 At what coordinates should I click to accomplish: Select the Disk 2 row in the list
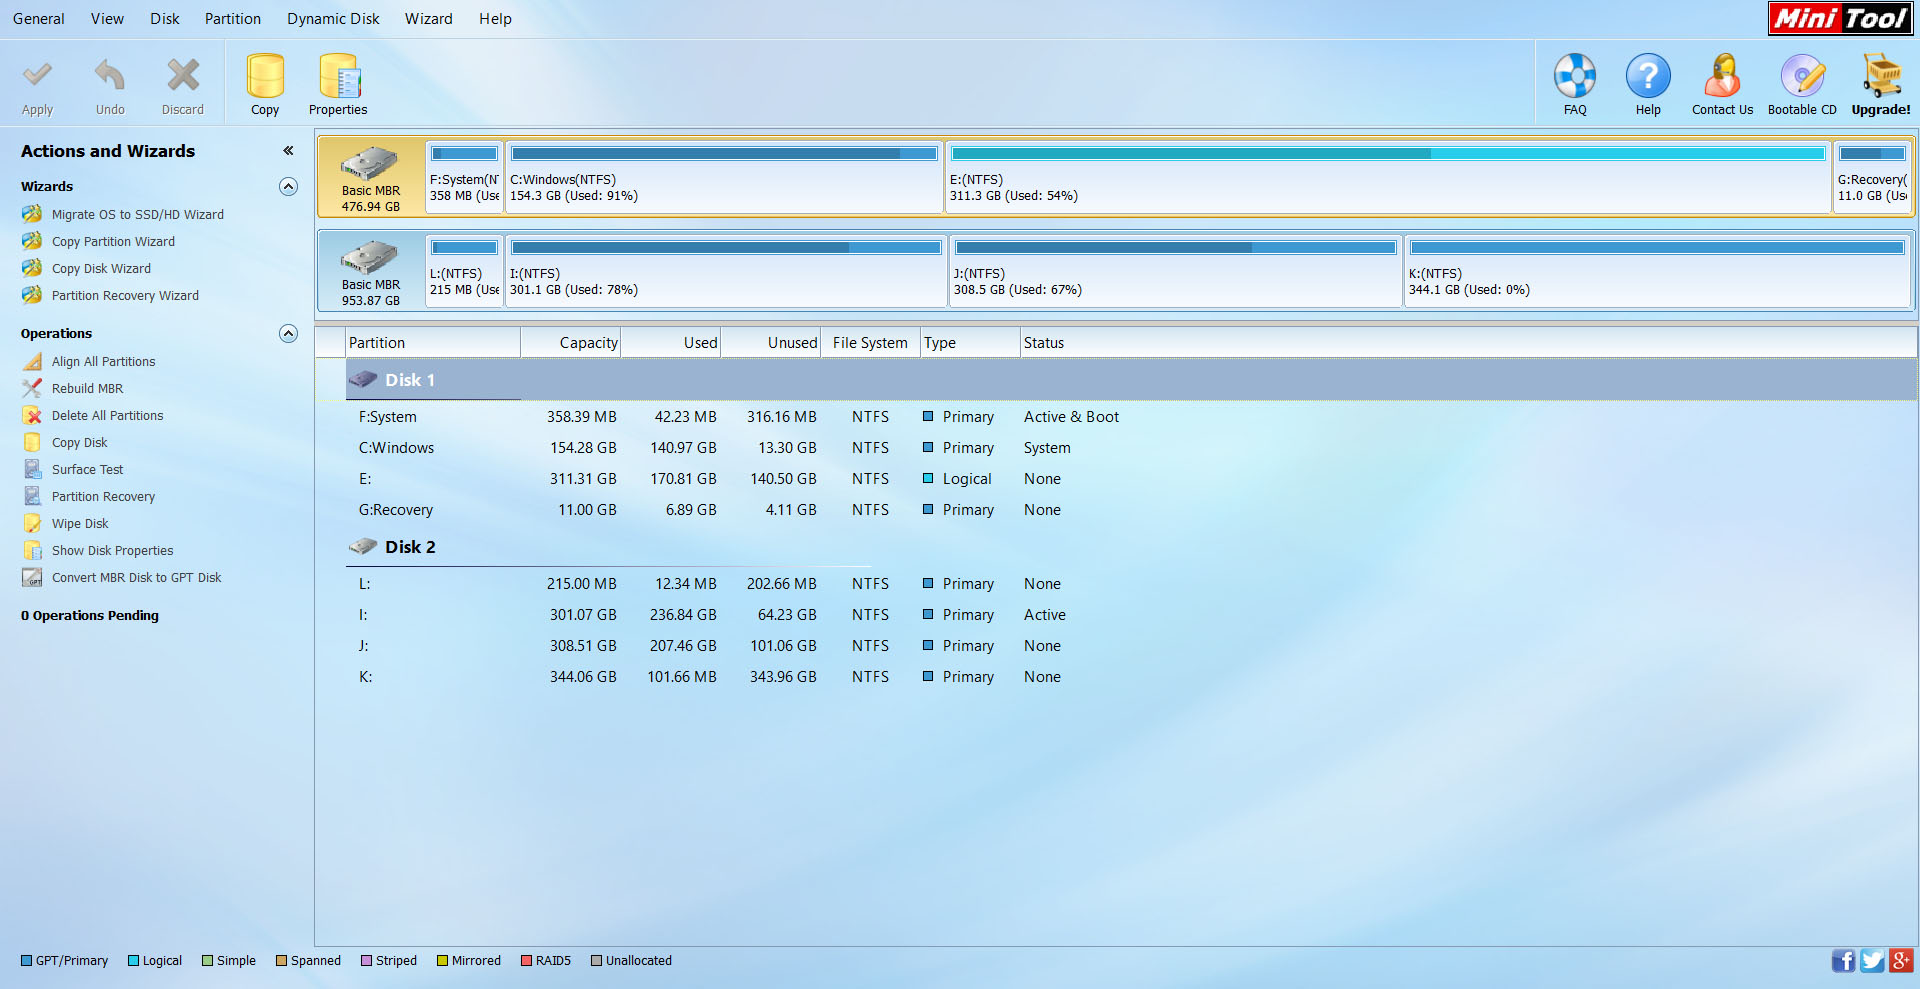[x=1131, y=547]
